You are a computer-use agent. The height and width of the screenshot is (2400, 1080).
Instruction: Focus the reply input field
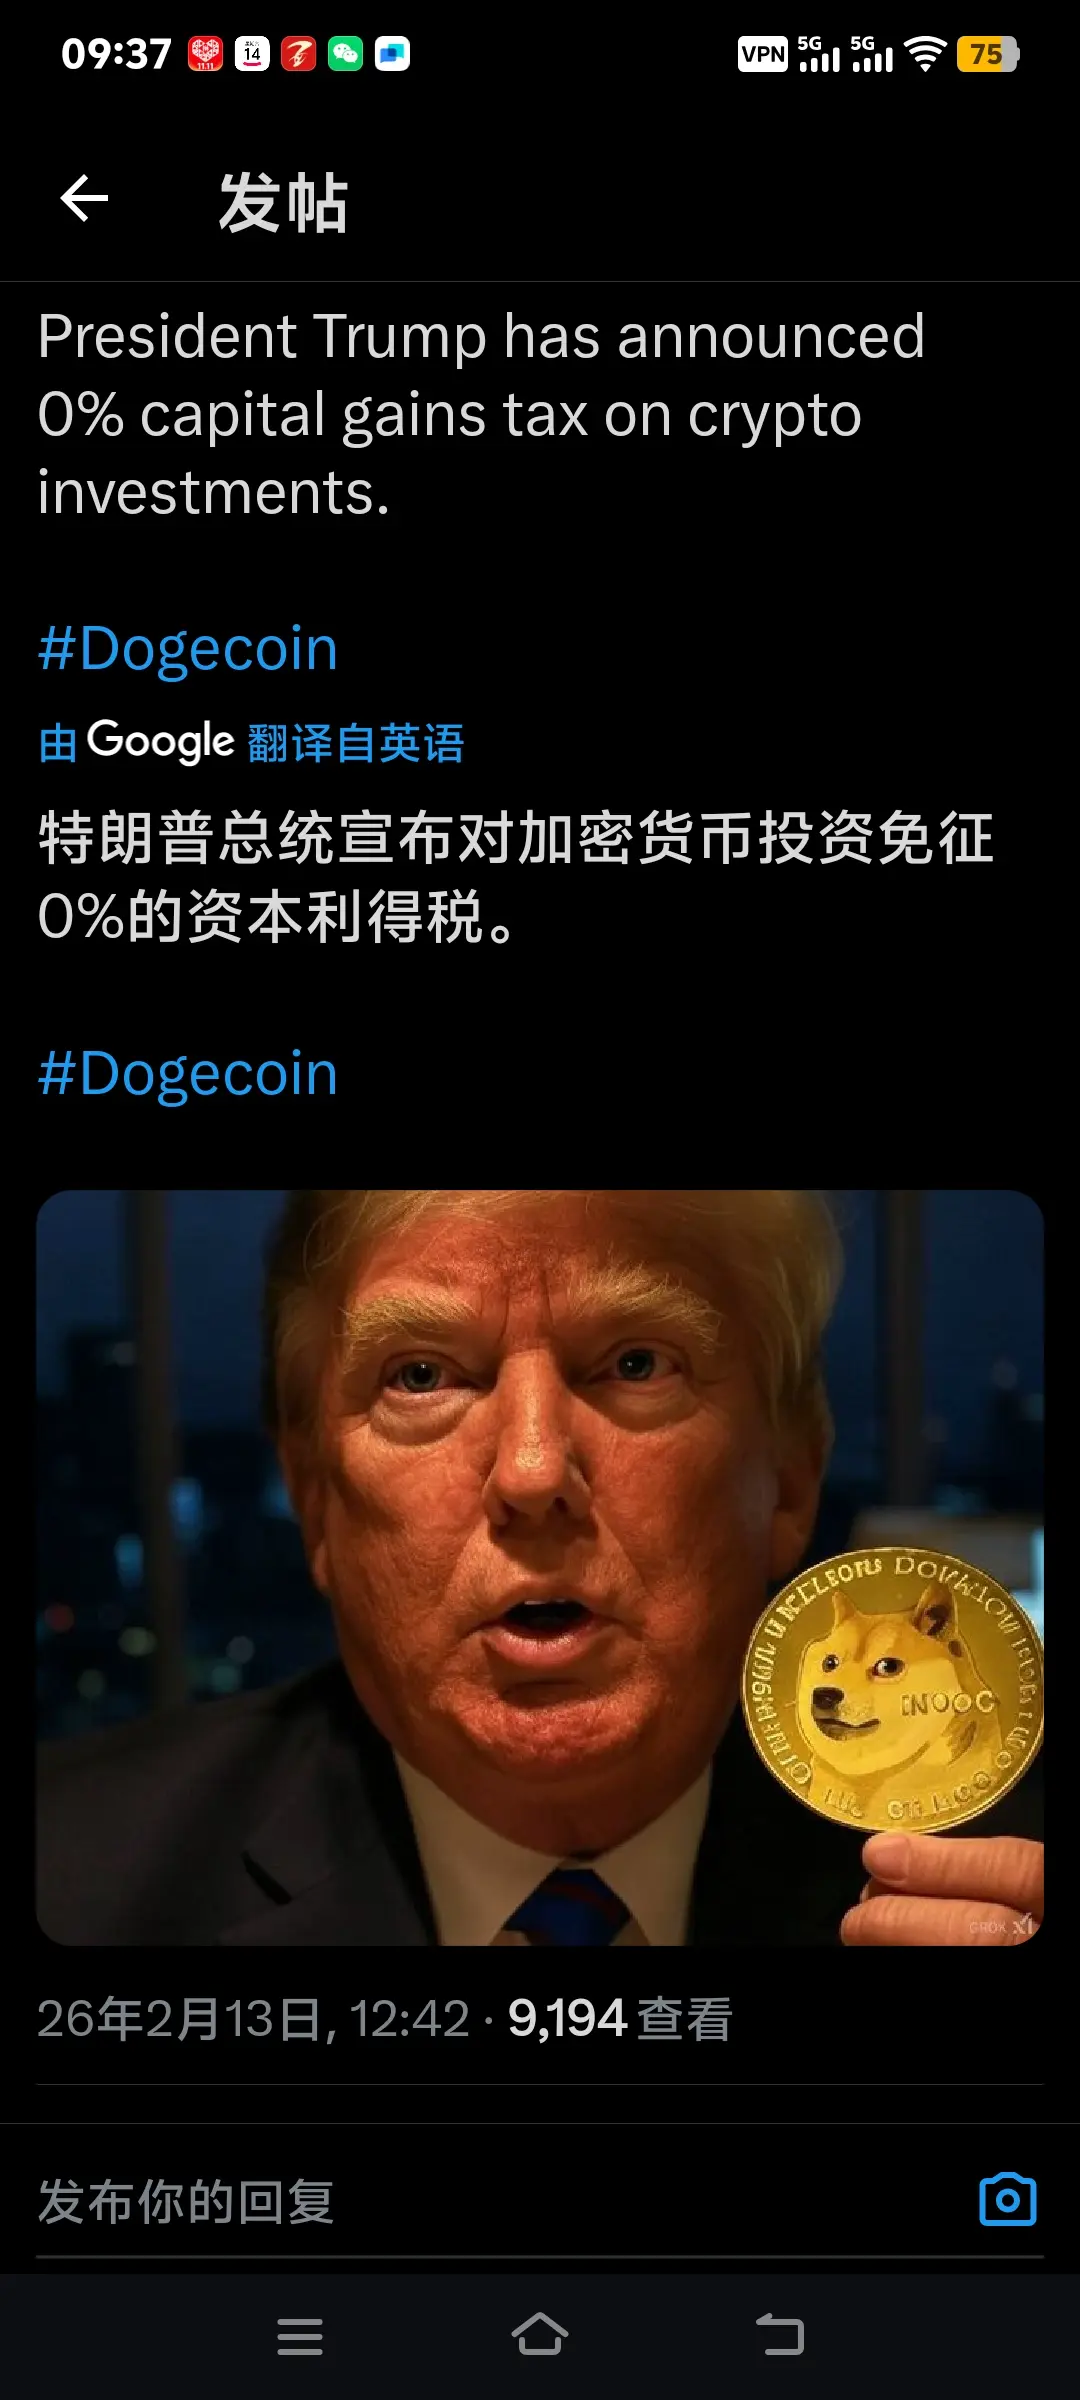[500, 2201]
